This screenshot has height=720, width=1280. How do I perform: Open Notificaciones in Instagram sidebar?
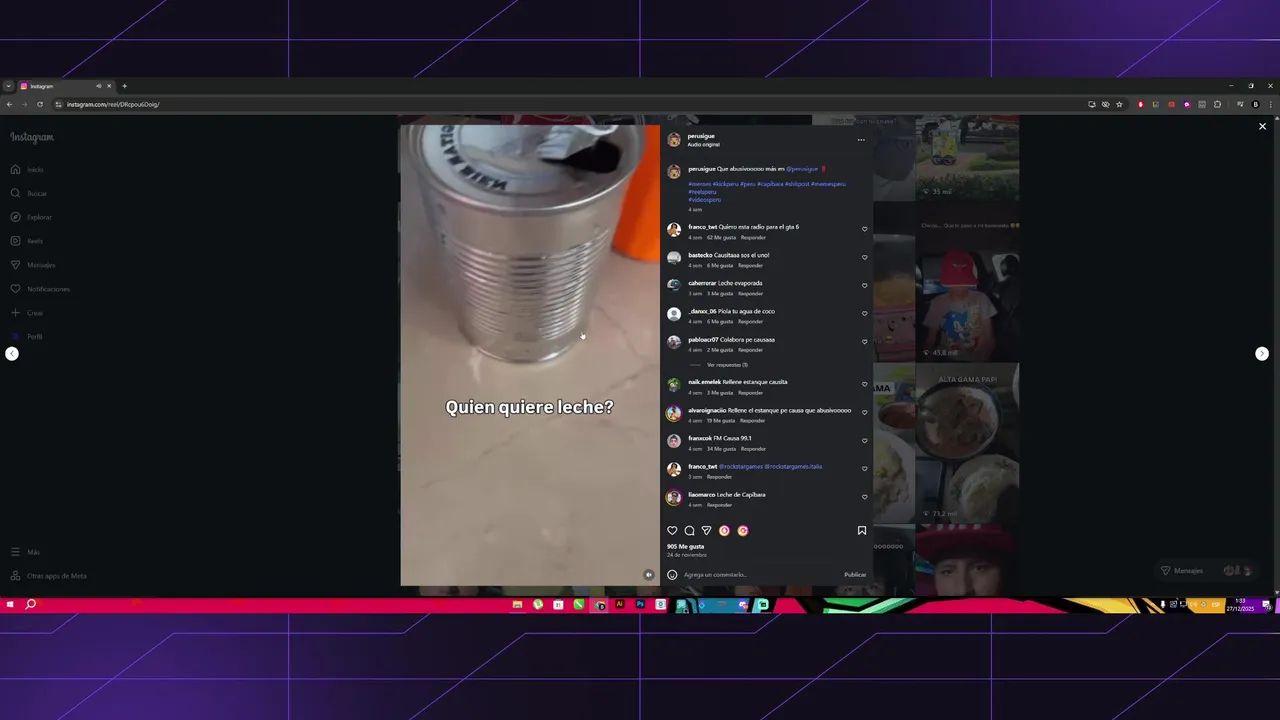coord(40,289)
